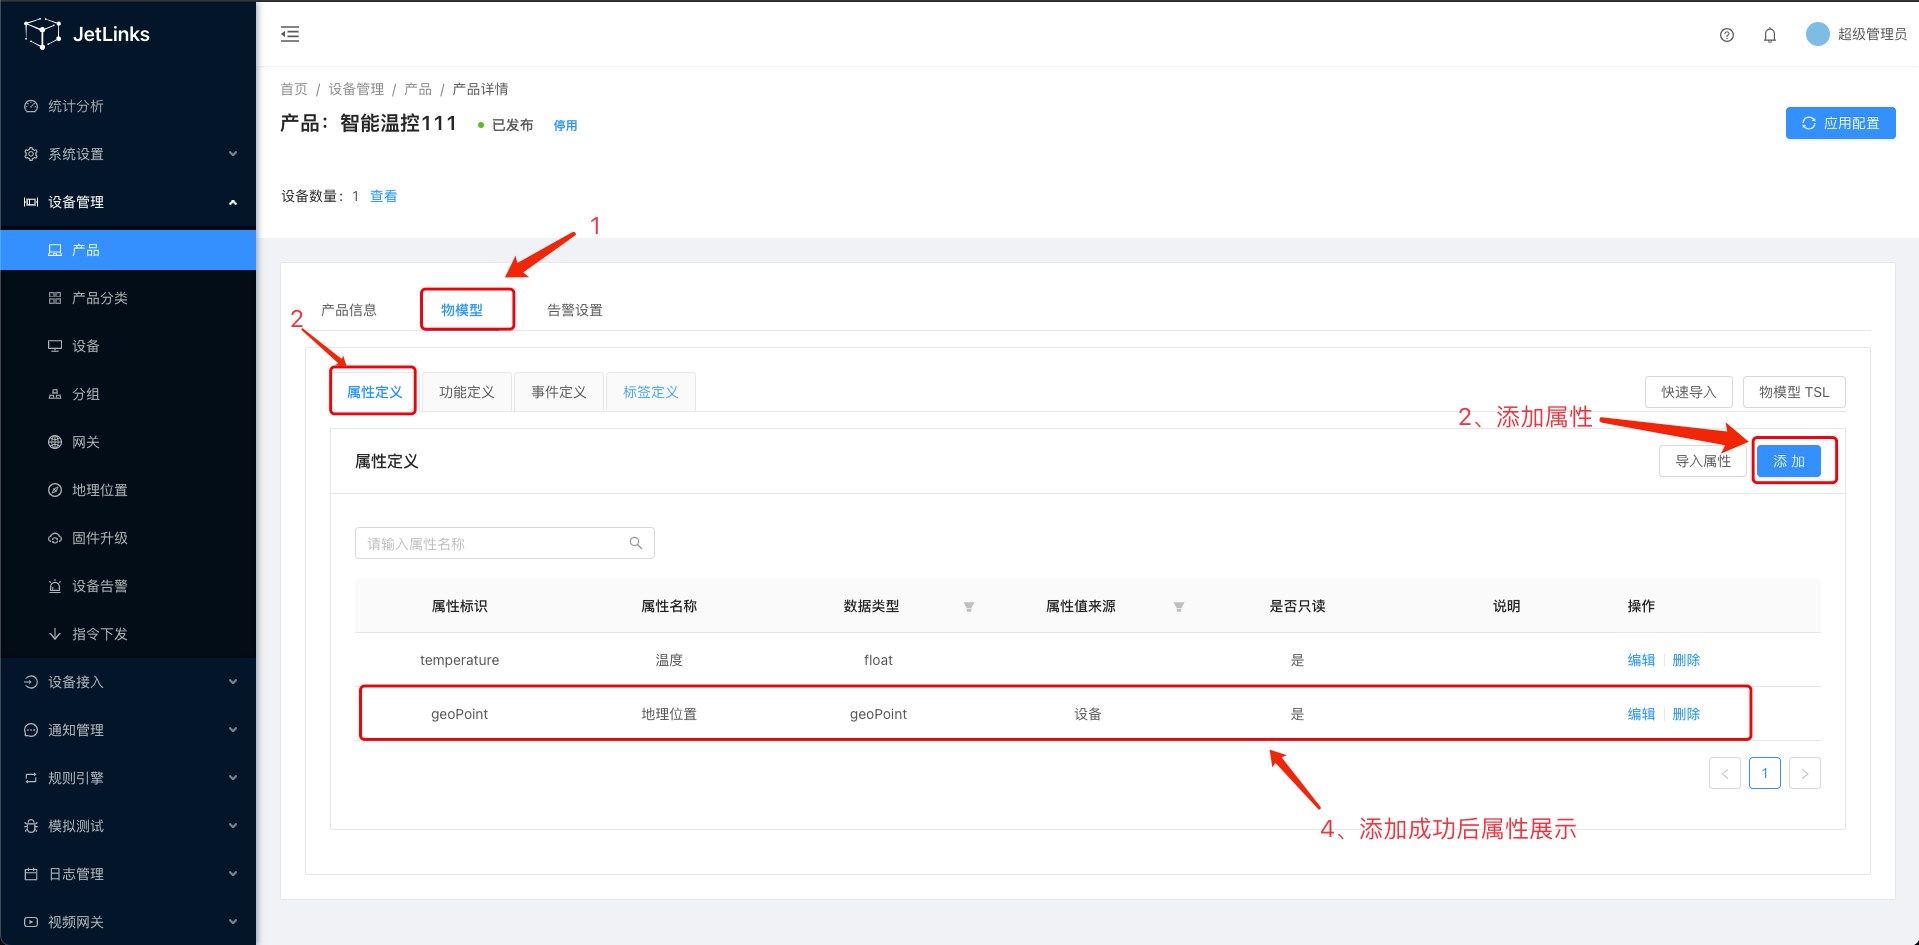The width and height of the screenshot is (1919, 945).
Task: Open 固件升级 in the sidebar
Action: click(128, 538)
